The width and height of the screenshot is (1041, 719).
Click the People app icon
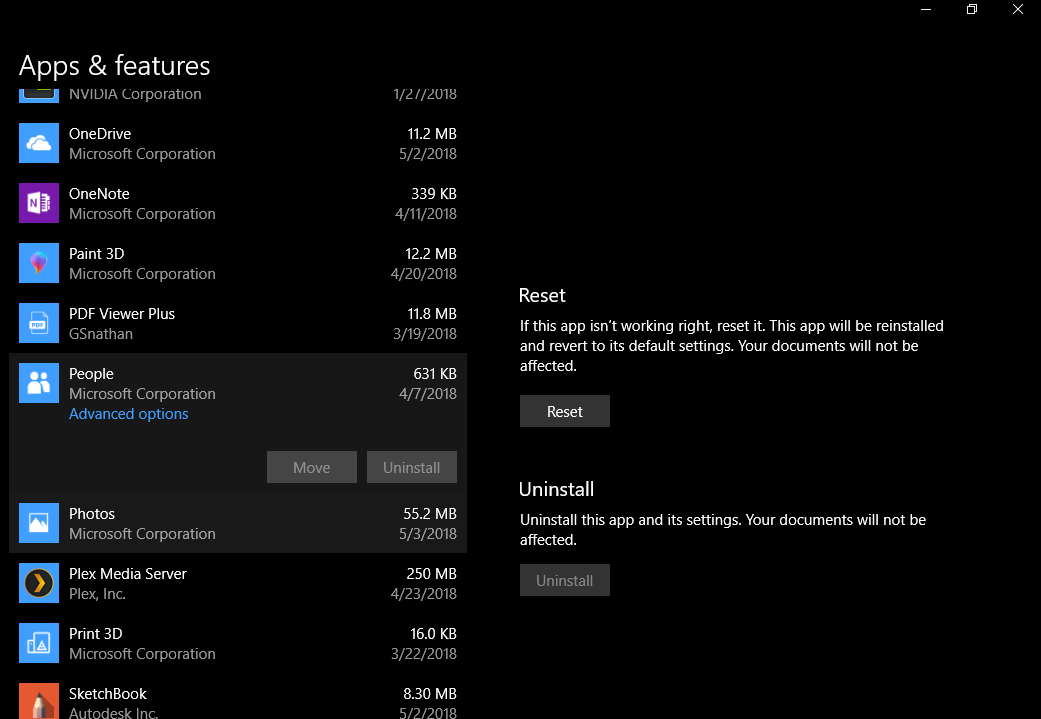click(x=38, y=383)
